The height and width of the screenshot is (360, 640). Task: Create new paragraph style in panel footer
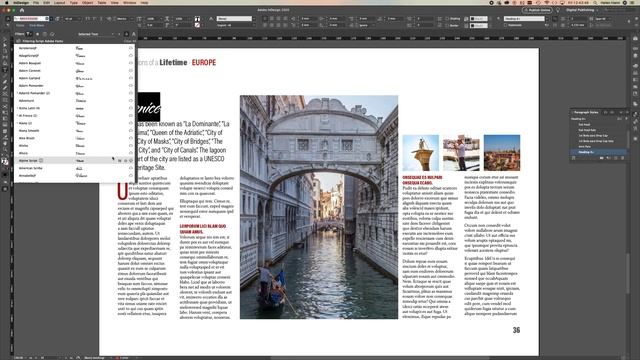pyautogui.click(x=616, y=158)
